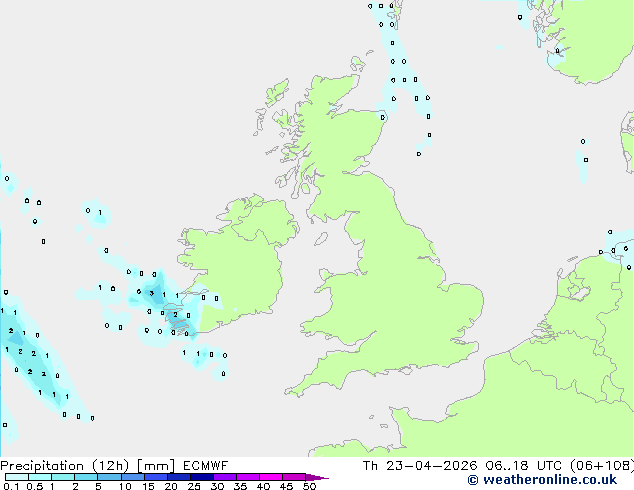Viewport: 634px width, 490px height.
Task: Select the 30–35 mm purple legend swatch
Action: (225, 477)
